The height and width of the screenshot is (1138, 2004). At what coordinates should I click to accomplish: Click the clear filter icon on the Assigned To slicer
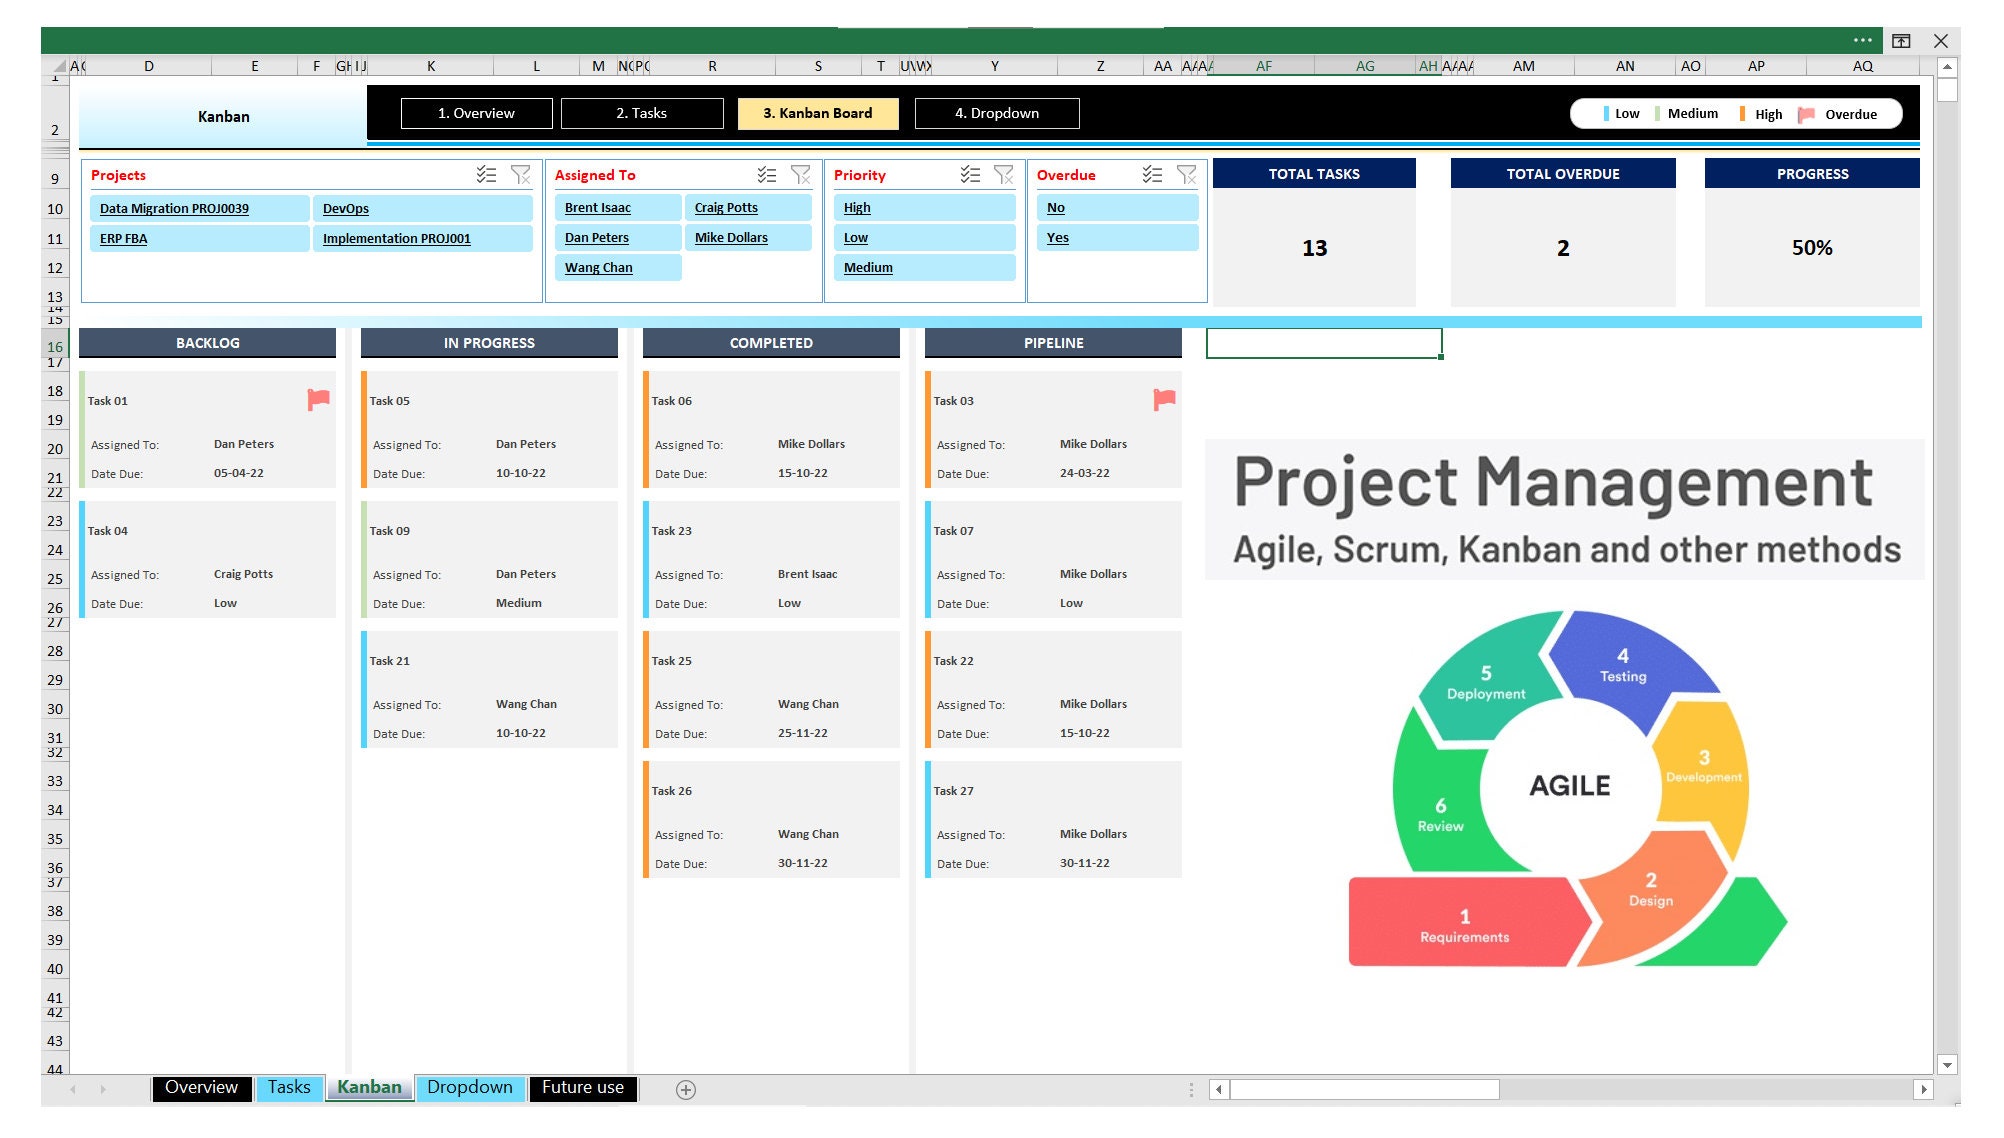801,174
